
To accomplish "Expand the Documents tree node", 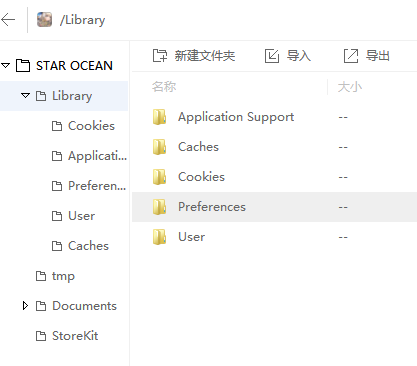I will [x=25, y=306].
